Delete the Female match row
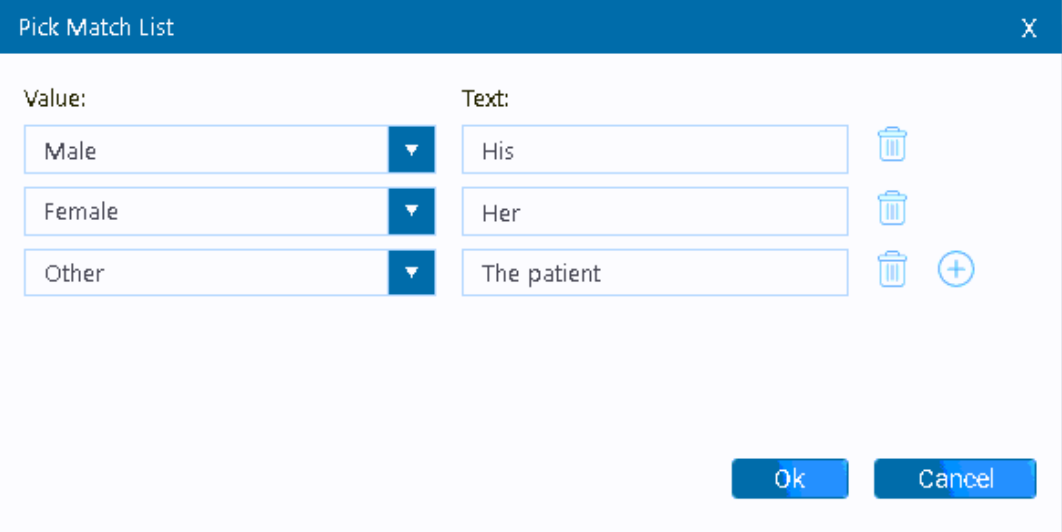The width and height of the screenshot is (1062, 532). 892,209
